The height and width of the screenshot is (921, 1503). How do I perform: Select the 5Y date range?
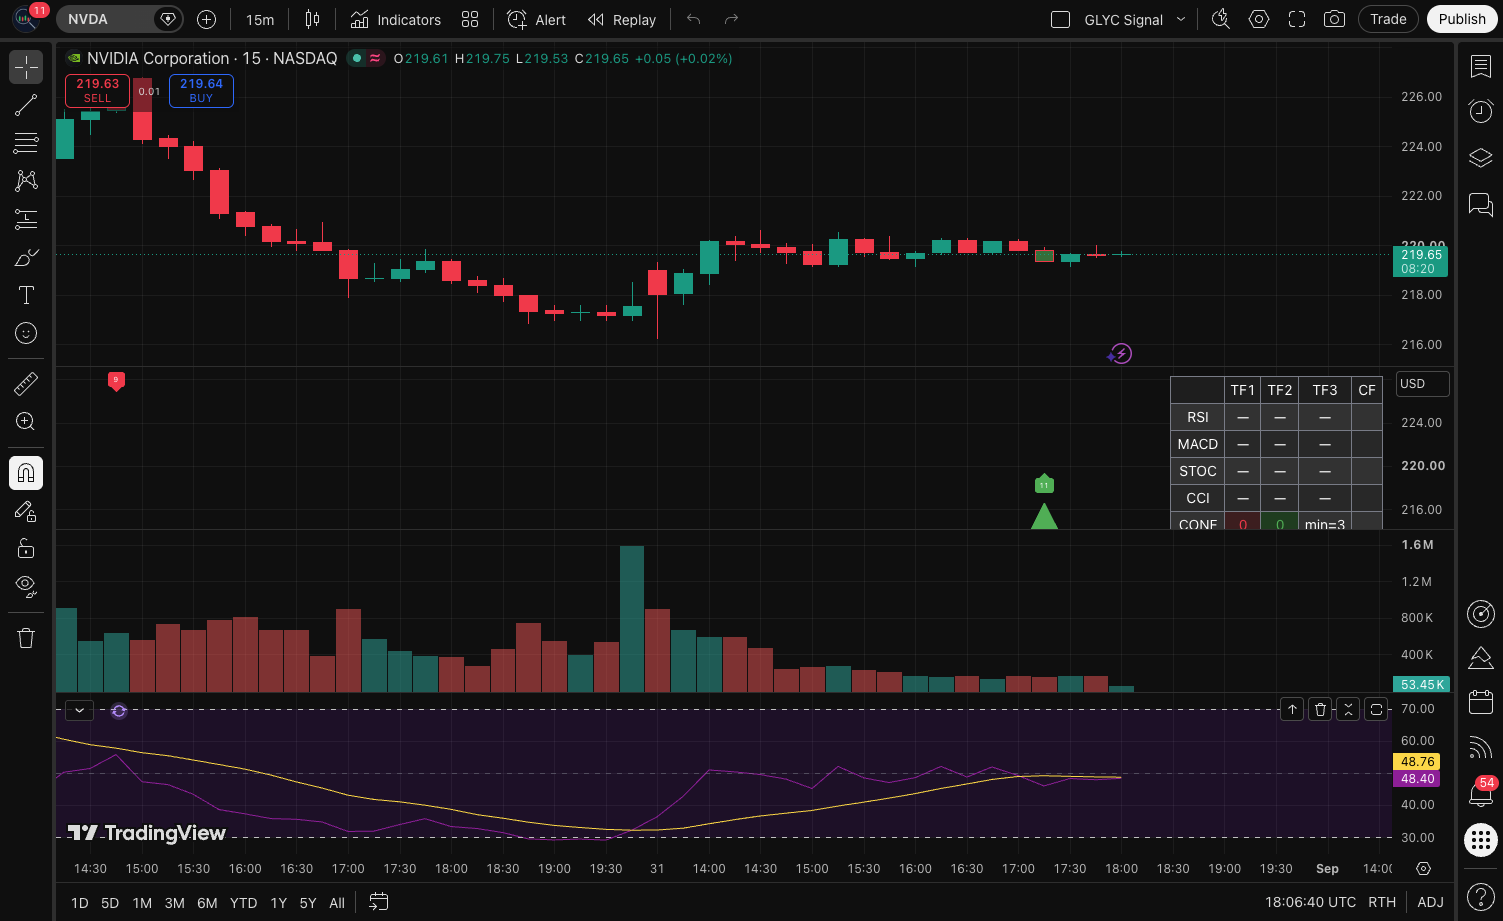(308, 903)
